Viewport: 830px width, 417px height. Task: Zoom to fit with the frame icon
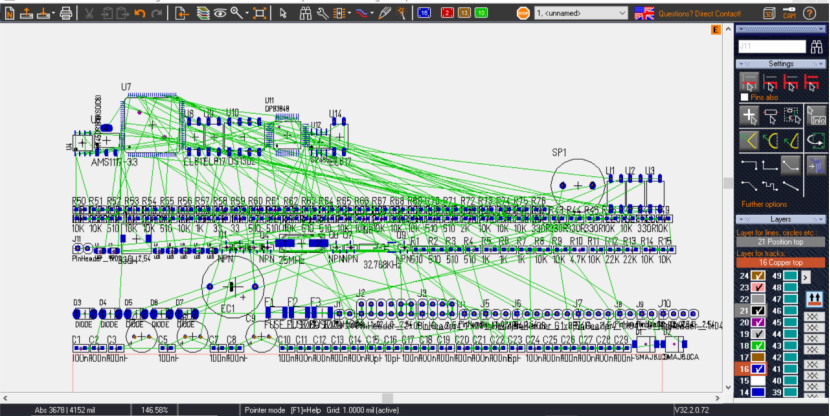259,13
